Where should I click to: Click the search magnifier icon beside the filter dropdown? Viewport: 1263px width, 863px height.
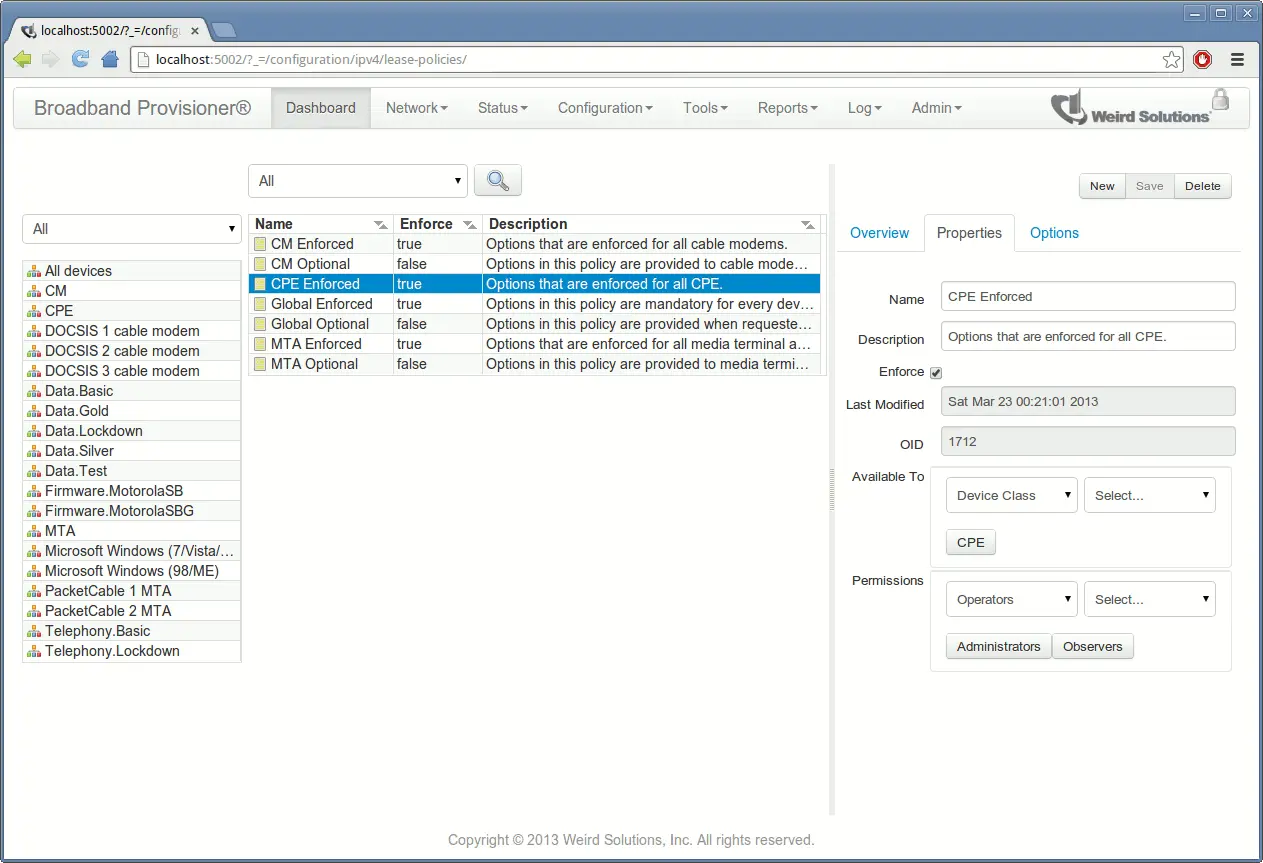pyautogui.click(x=497, y=180)
